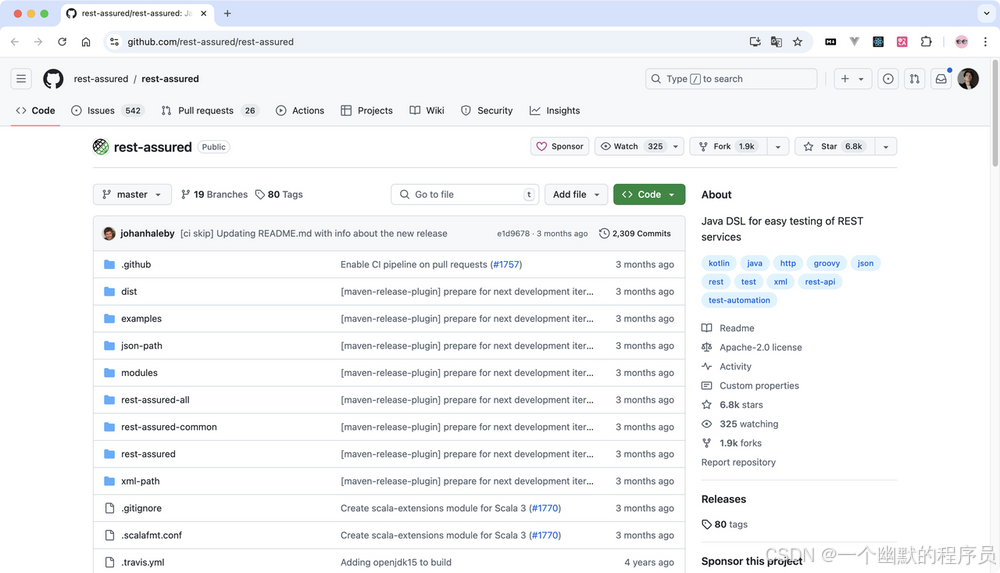Screen dimensions: 1000x573
Task: Click the page vertical scrollbar
Action: pyautogui.click(x=995, y=112)
